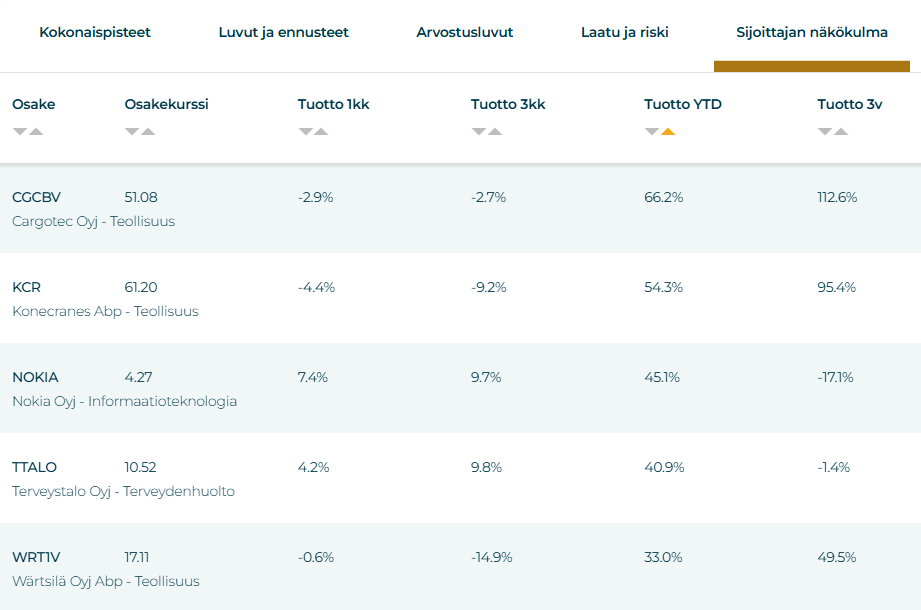Open the WRT1V Wärtsilä stock row

[x=460, y=568]
